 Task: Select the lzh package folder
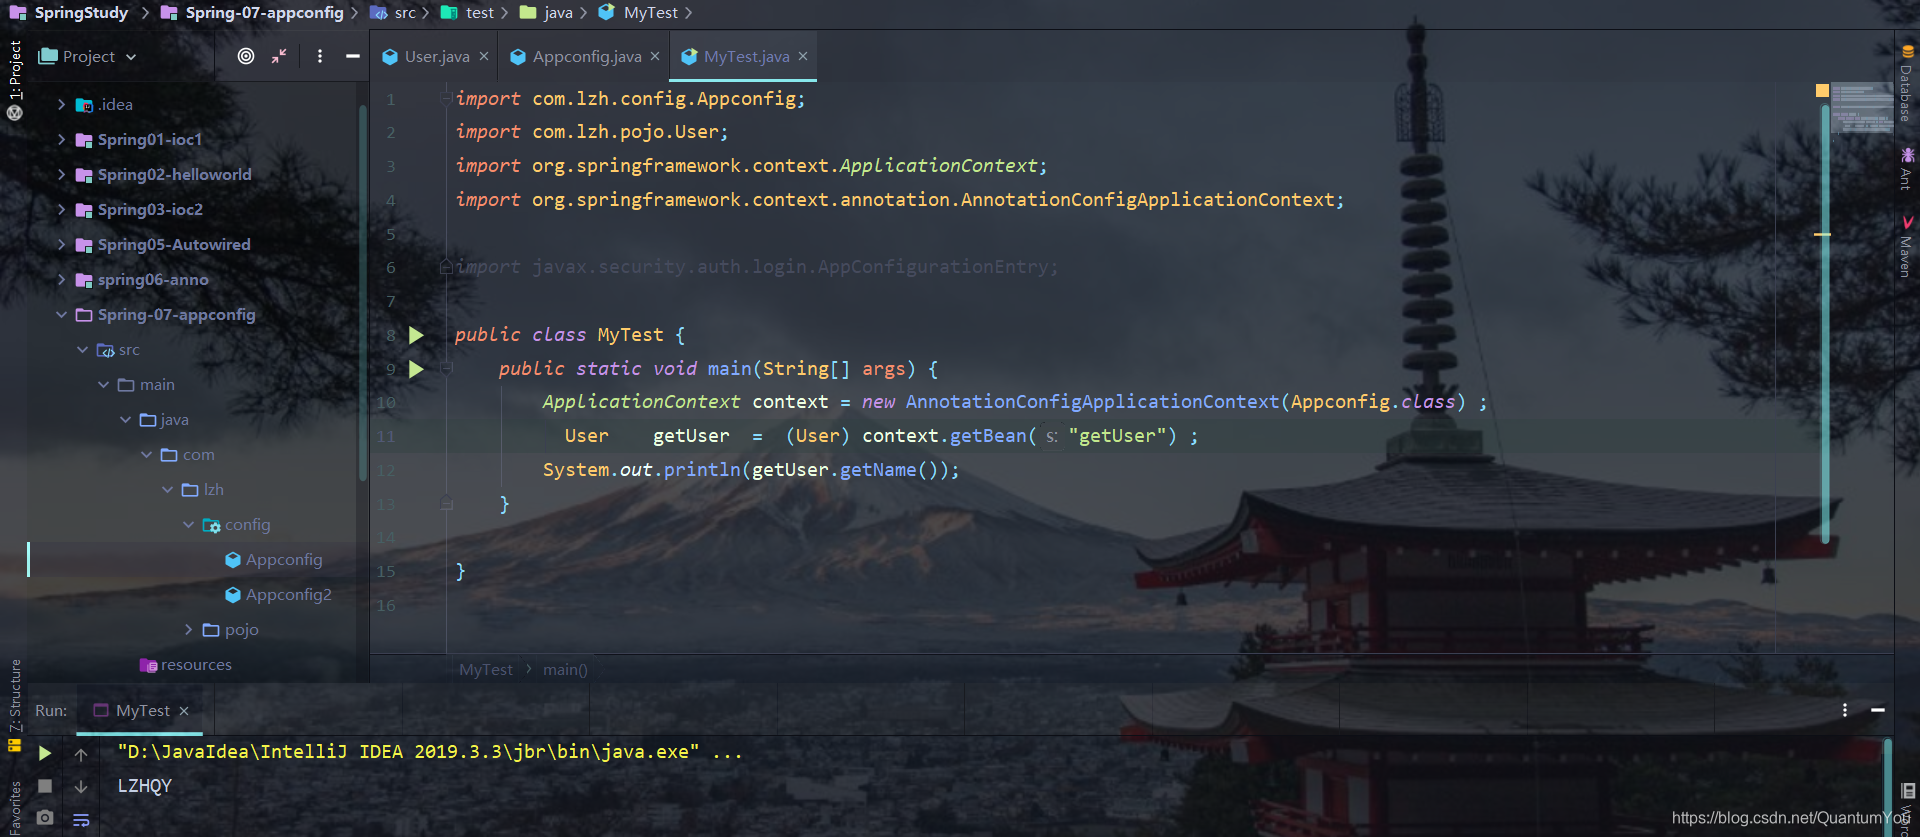(202, 489)
